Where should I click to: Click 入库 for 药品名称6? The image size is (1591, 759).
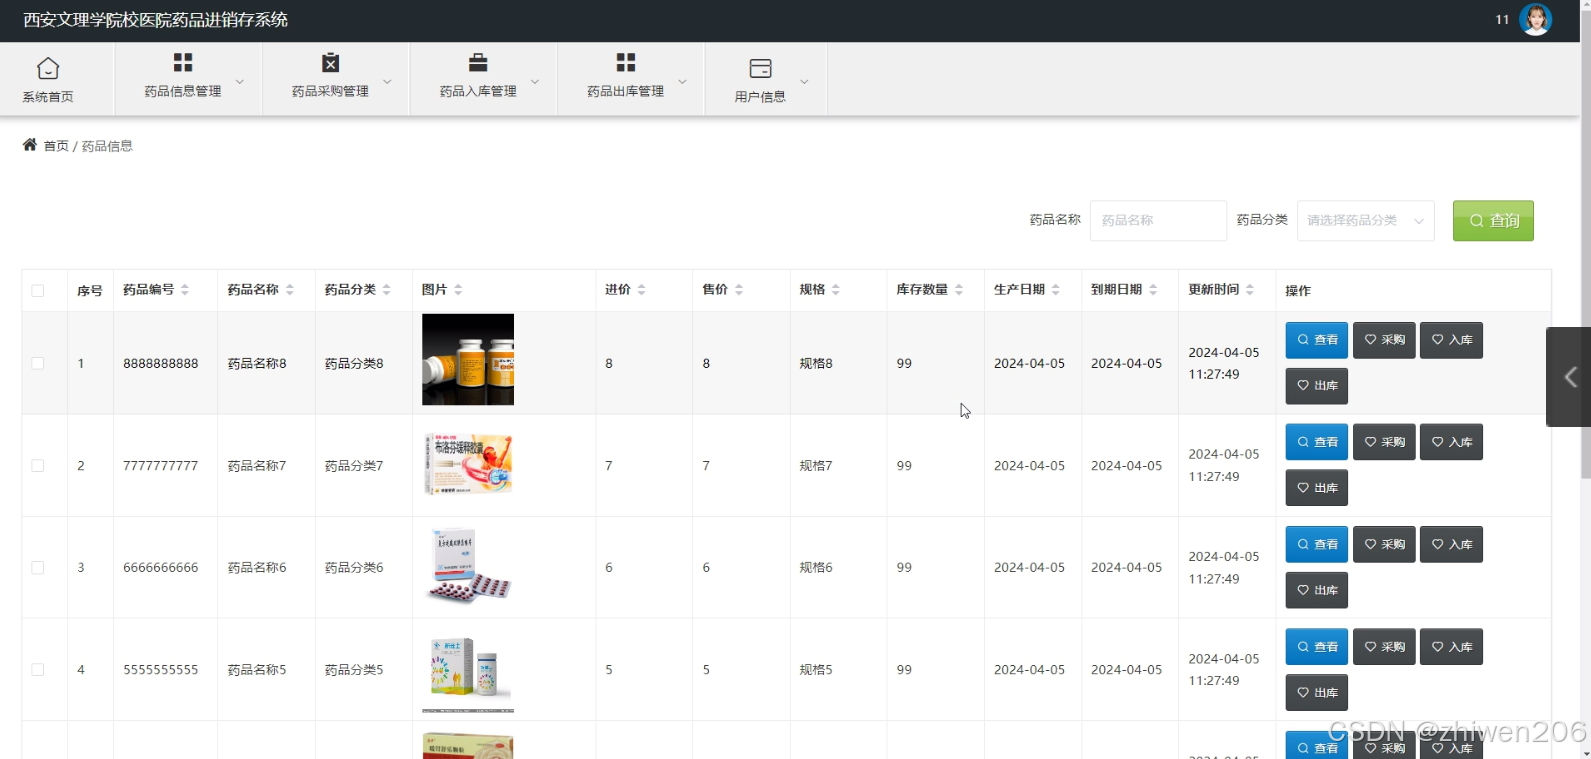tap(1451, 545)
